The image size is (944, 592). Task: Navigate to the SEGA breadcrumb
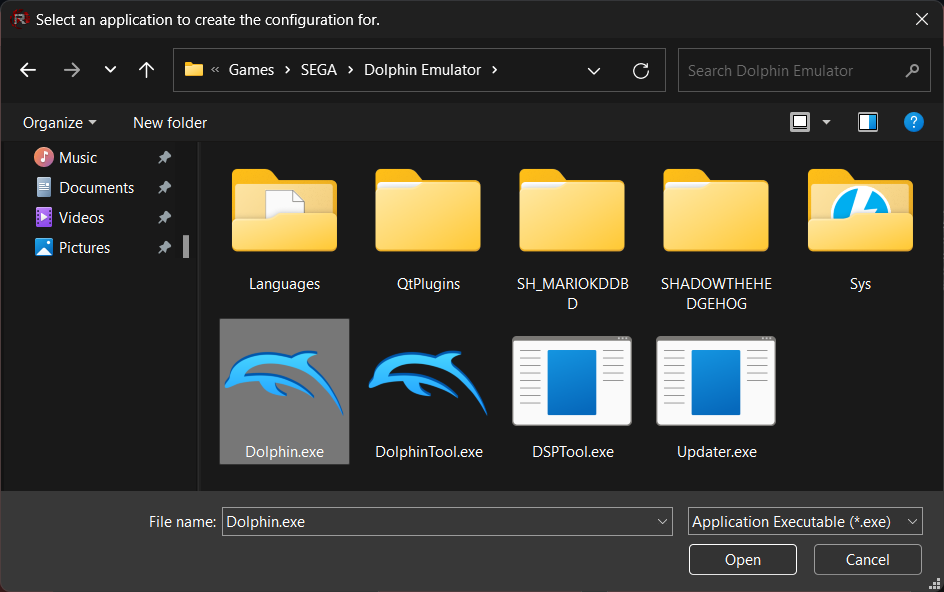point(318,70)
